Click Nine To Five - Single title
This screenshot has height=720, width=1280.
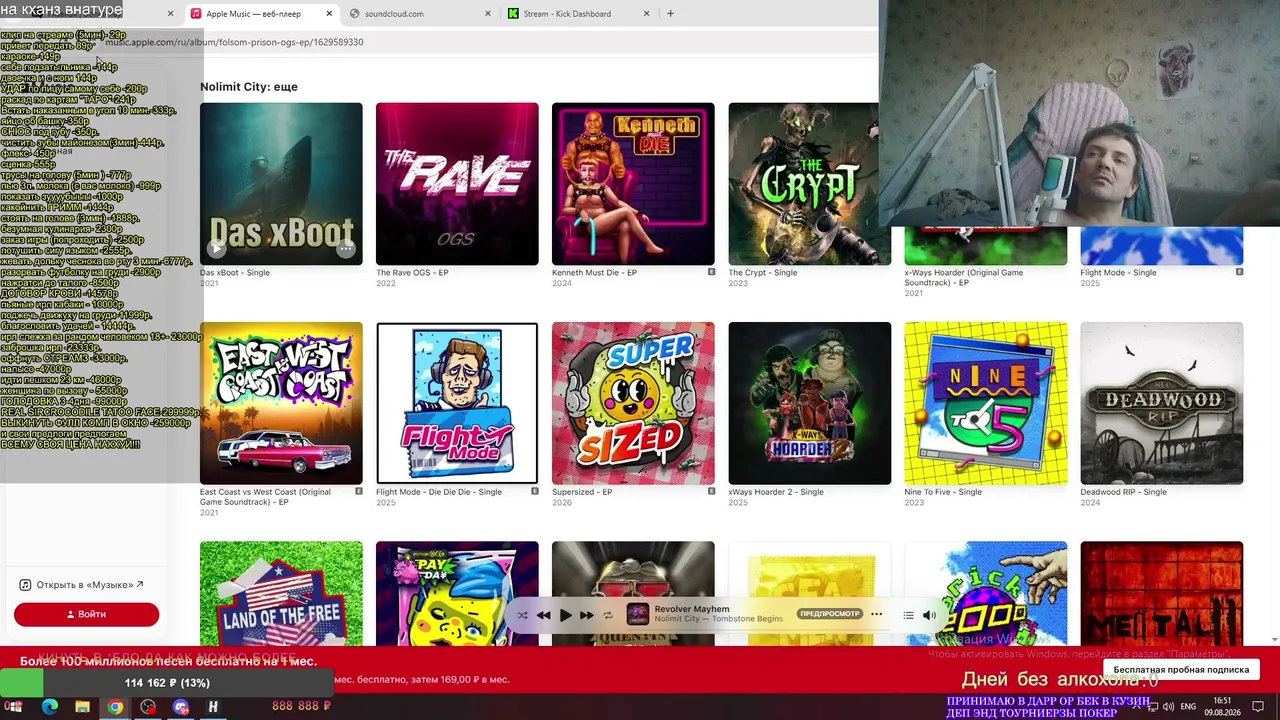click(943, 492)
